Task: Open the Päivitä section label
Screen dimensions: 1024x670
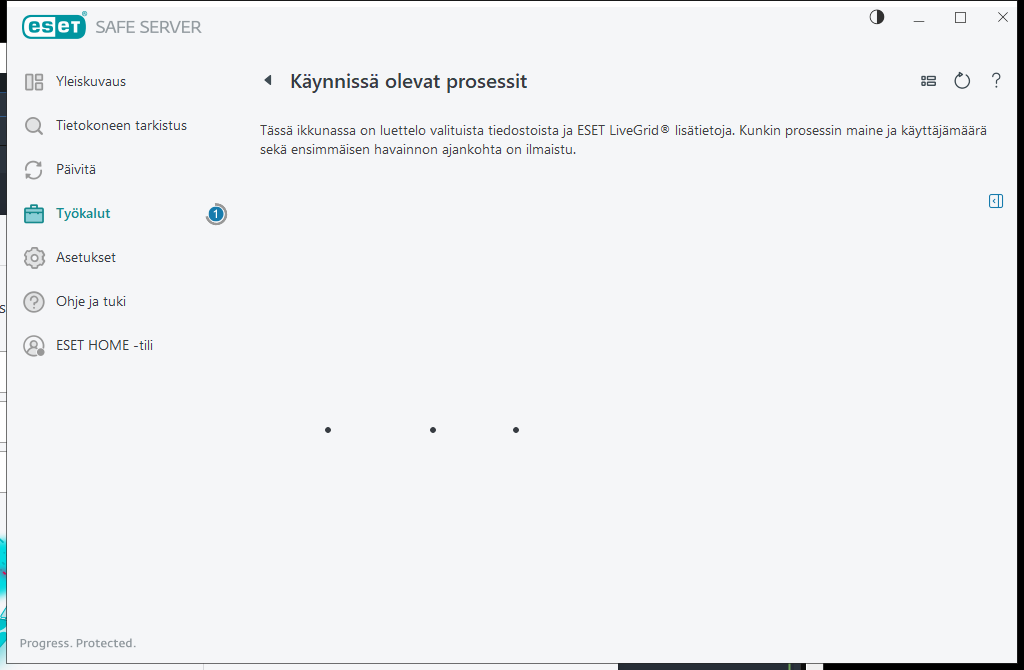Action: click(76, 169)
